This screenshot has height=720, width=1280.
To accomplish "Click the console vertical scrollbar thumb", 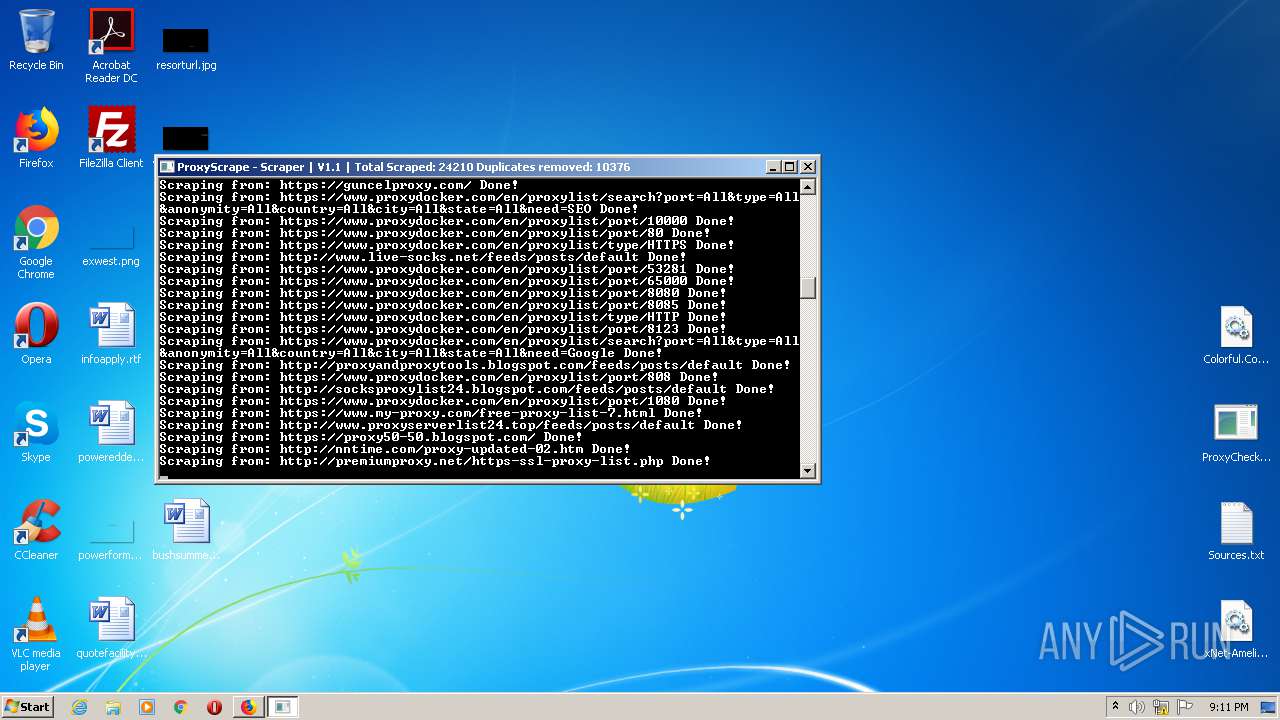I will 808,287.
